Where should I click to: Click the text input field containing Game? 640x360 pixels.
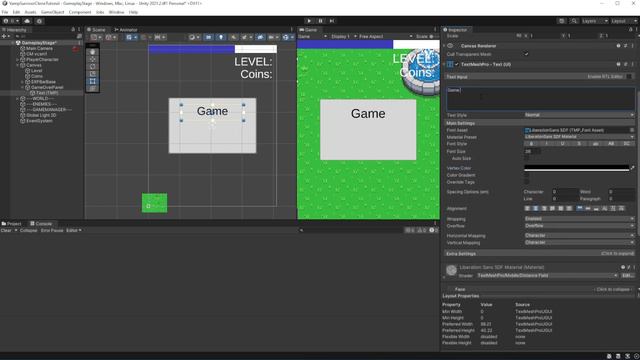click(x=541, y=98)
